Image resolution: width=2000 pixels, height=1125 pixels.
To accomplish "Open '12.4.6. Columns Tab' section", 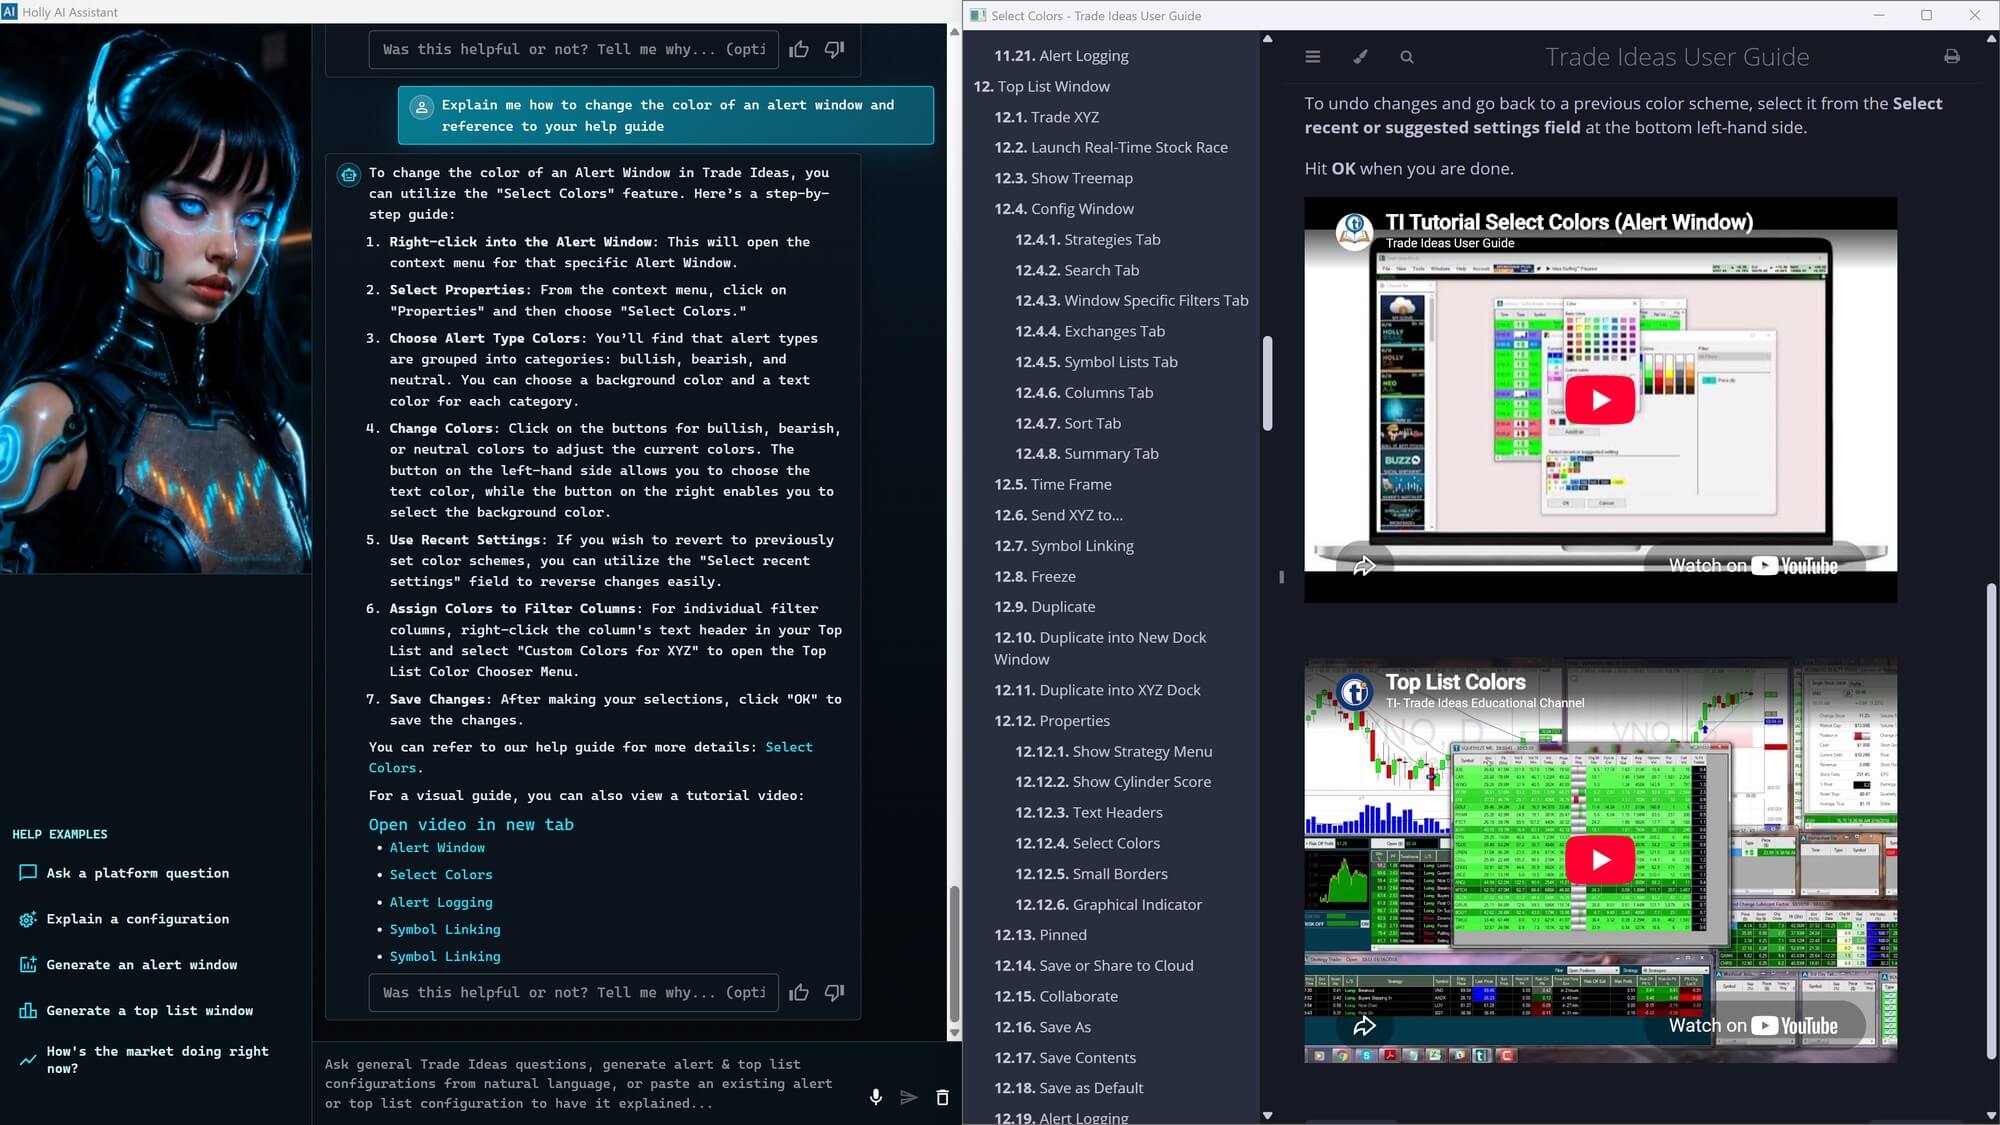I will coord(1084,393).
